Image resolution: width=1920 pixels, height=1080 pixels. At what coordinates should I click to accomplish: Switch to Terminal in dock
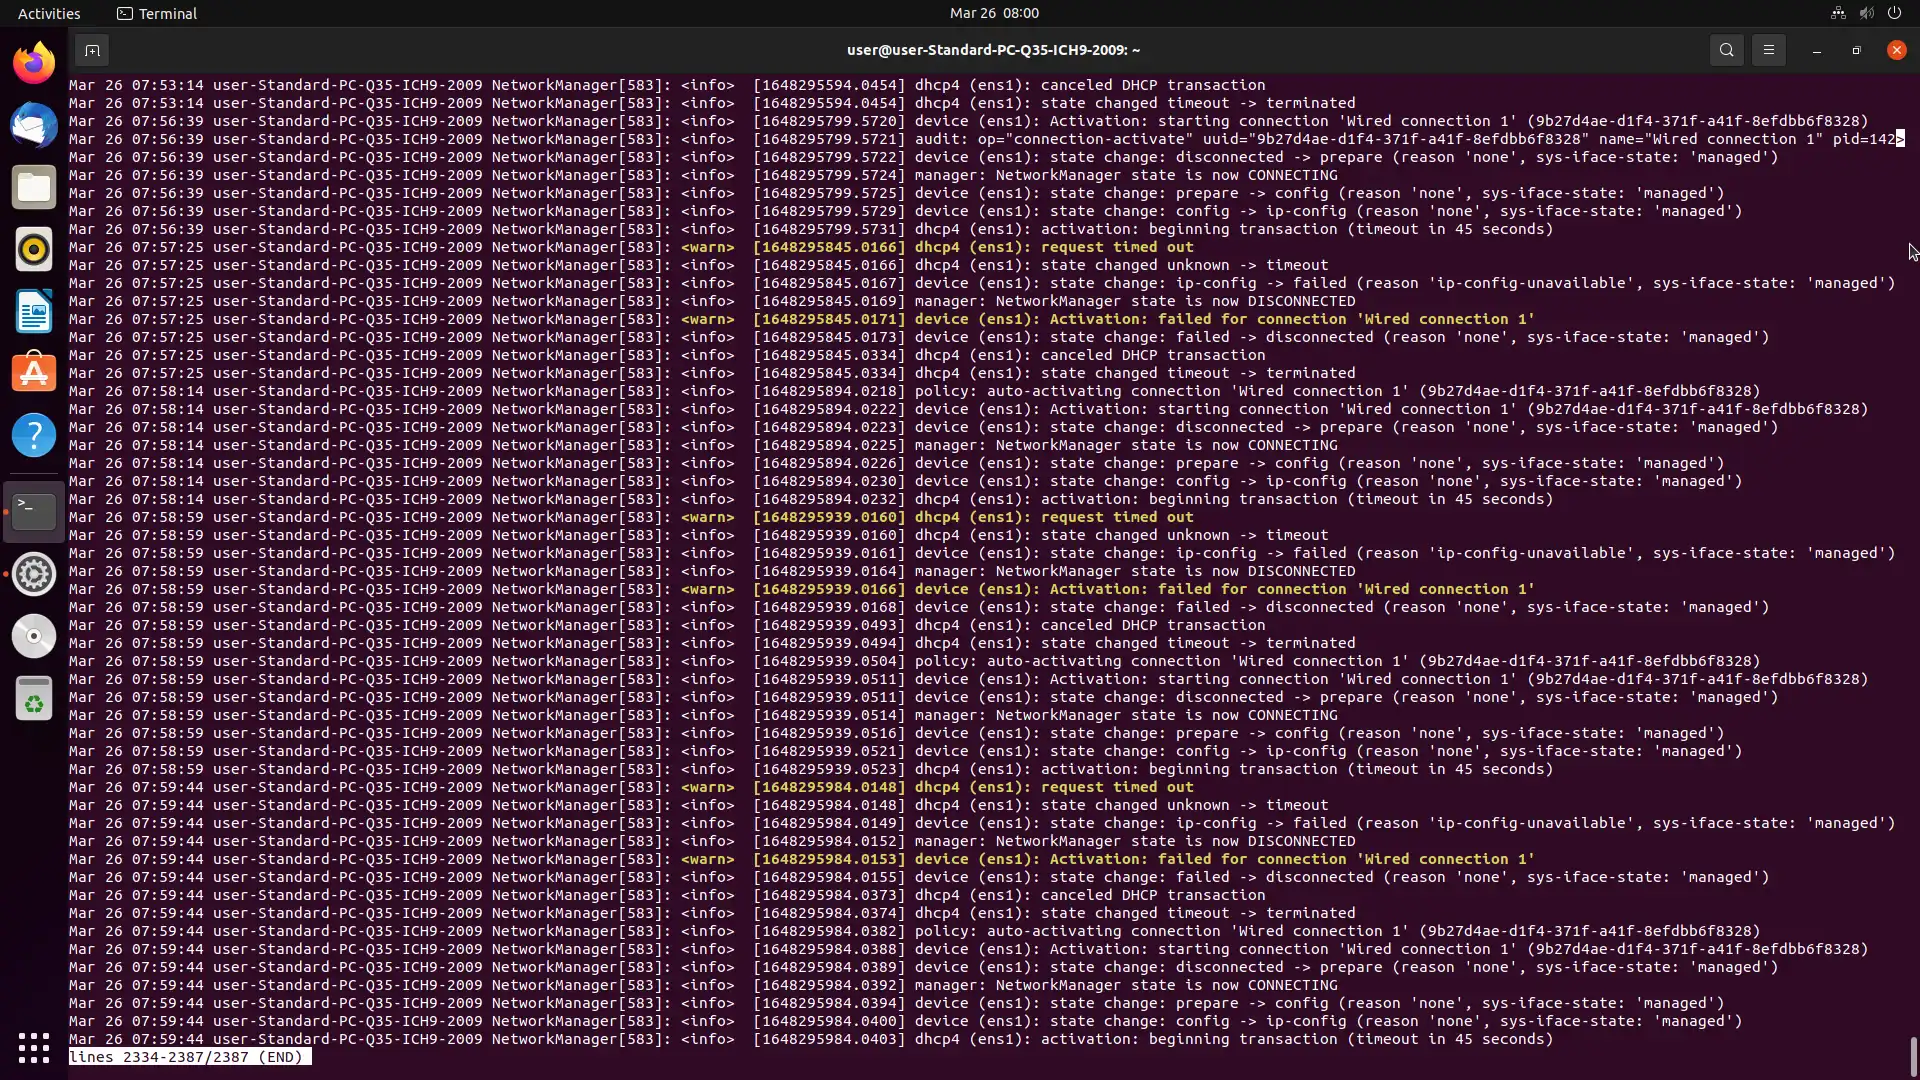[34, 511]
